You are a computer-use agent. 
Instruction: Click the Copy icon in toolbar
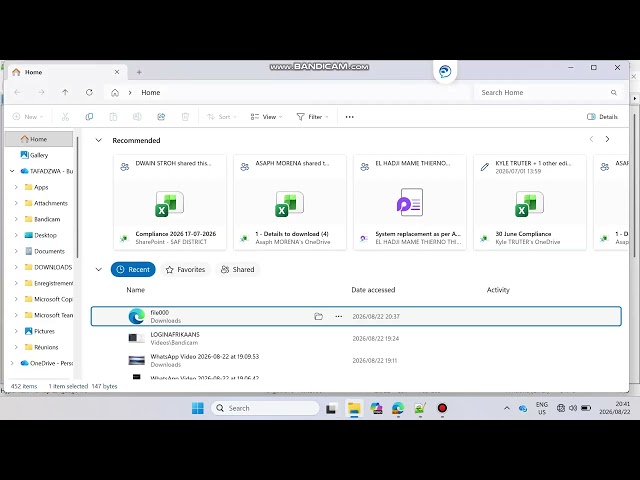point(89,117)
